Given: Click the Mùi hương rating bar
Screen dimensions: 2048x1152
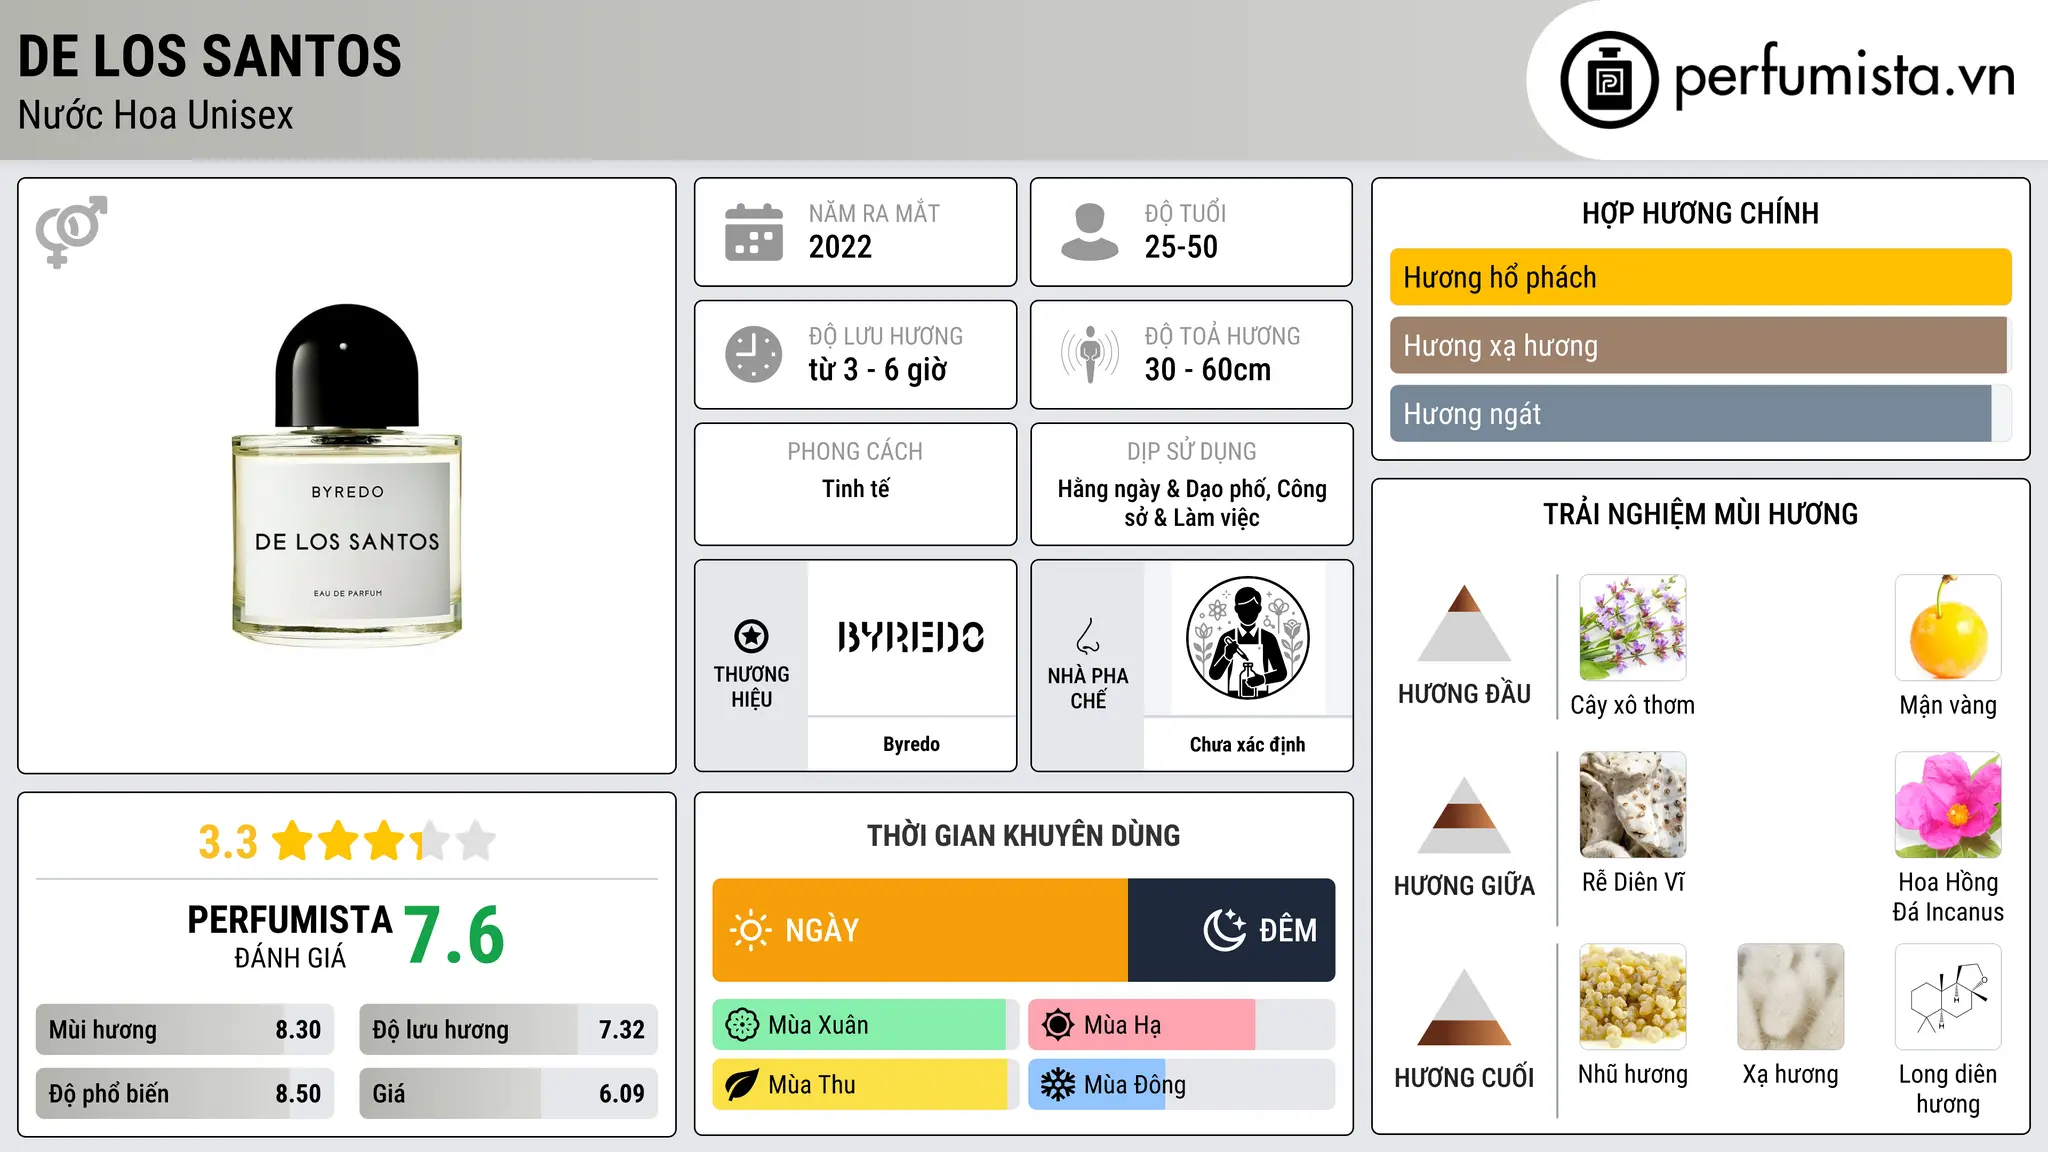Looking at the screenshot, I should point(185,1030).
